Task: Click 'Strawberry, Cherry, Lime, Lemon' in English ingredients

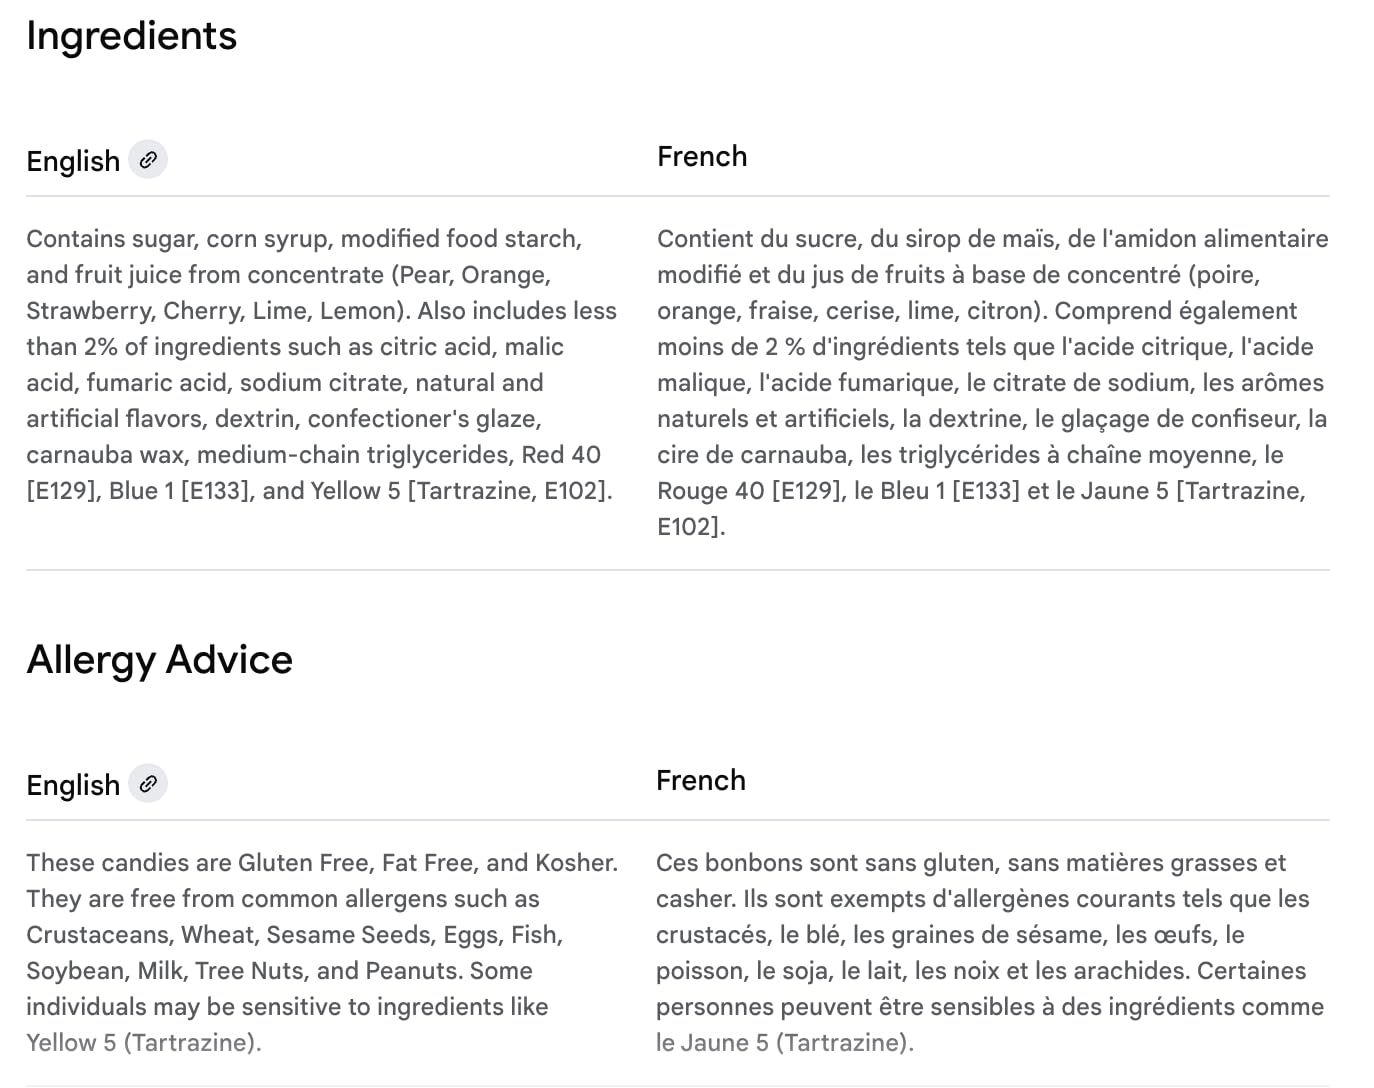Action: [x=214, y=311]
